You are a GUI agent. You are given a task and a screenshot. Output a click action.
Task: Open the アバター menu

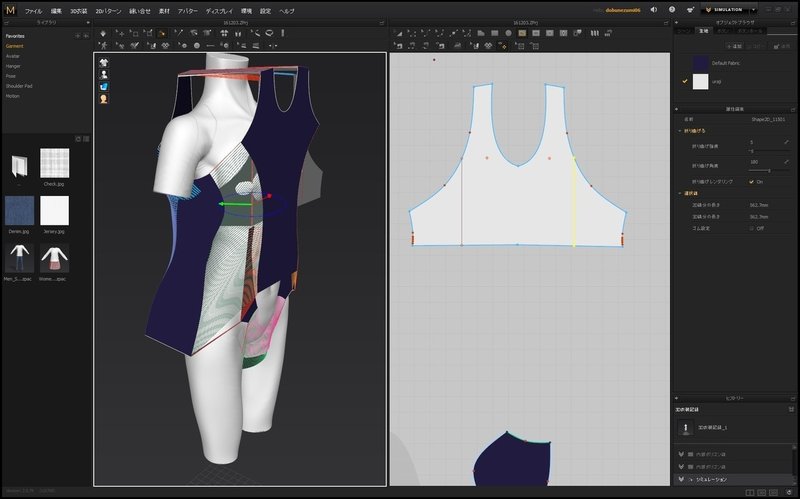(188, 11)
